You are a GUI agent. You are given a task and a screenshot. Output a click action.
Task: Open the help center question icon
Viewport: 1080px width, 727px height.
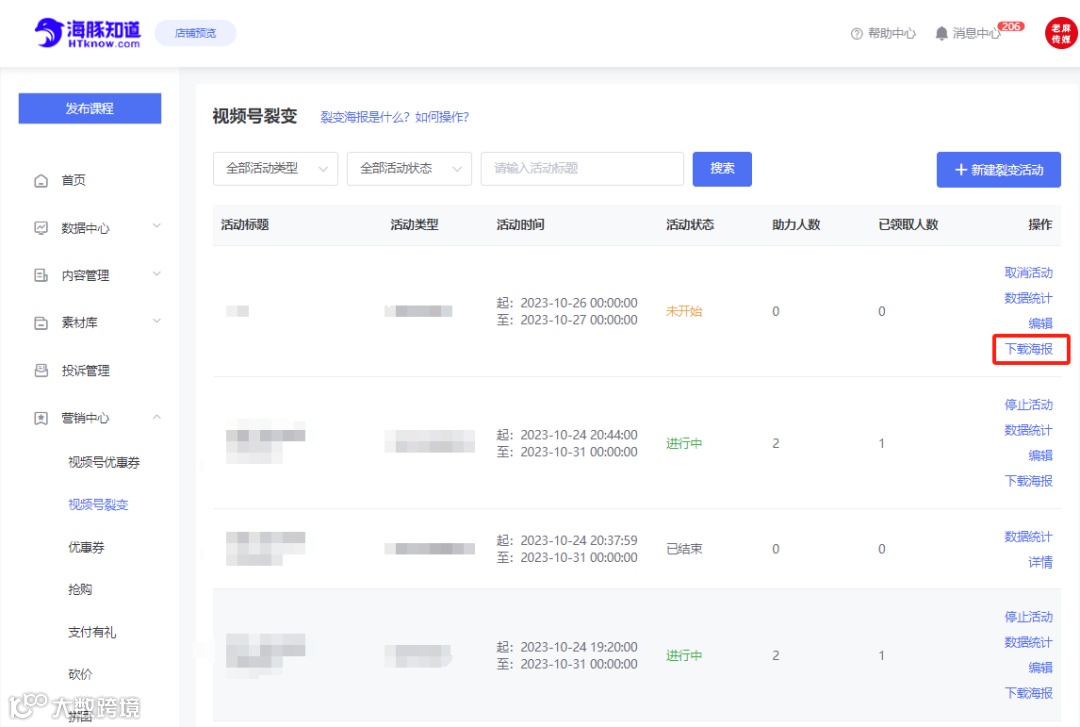[856, 34]
